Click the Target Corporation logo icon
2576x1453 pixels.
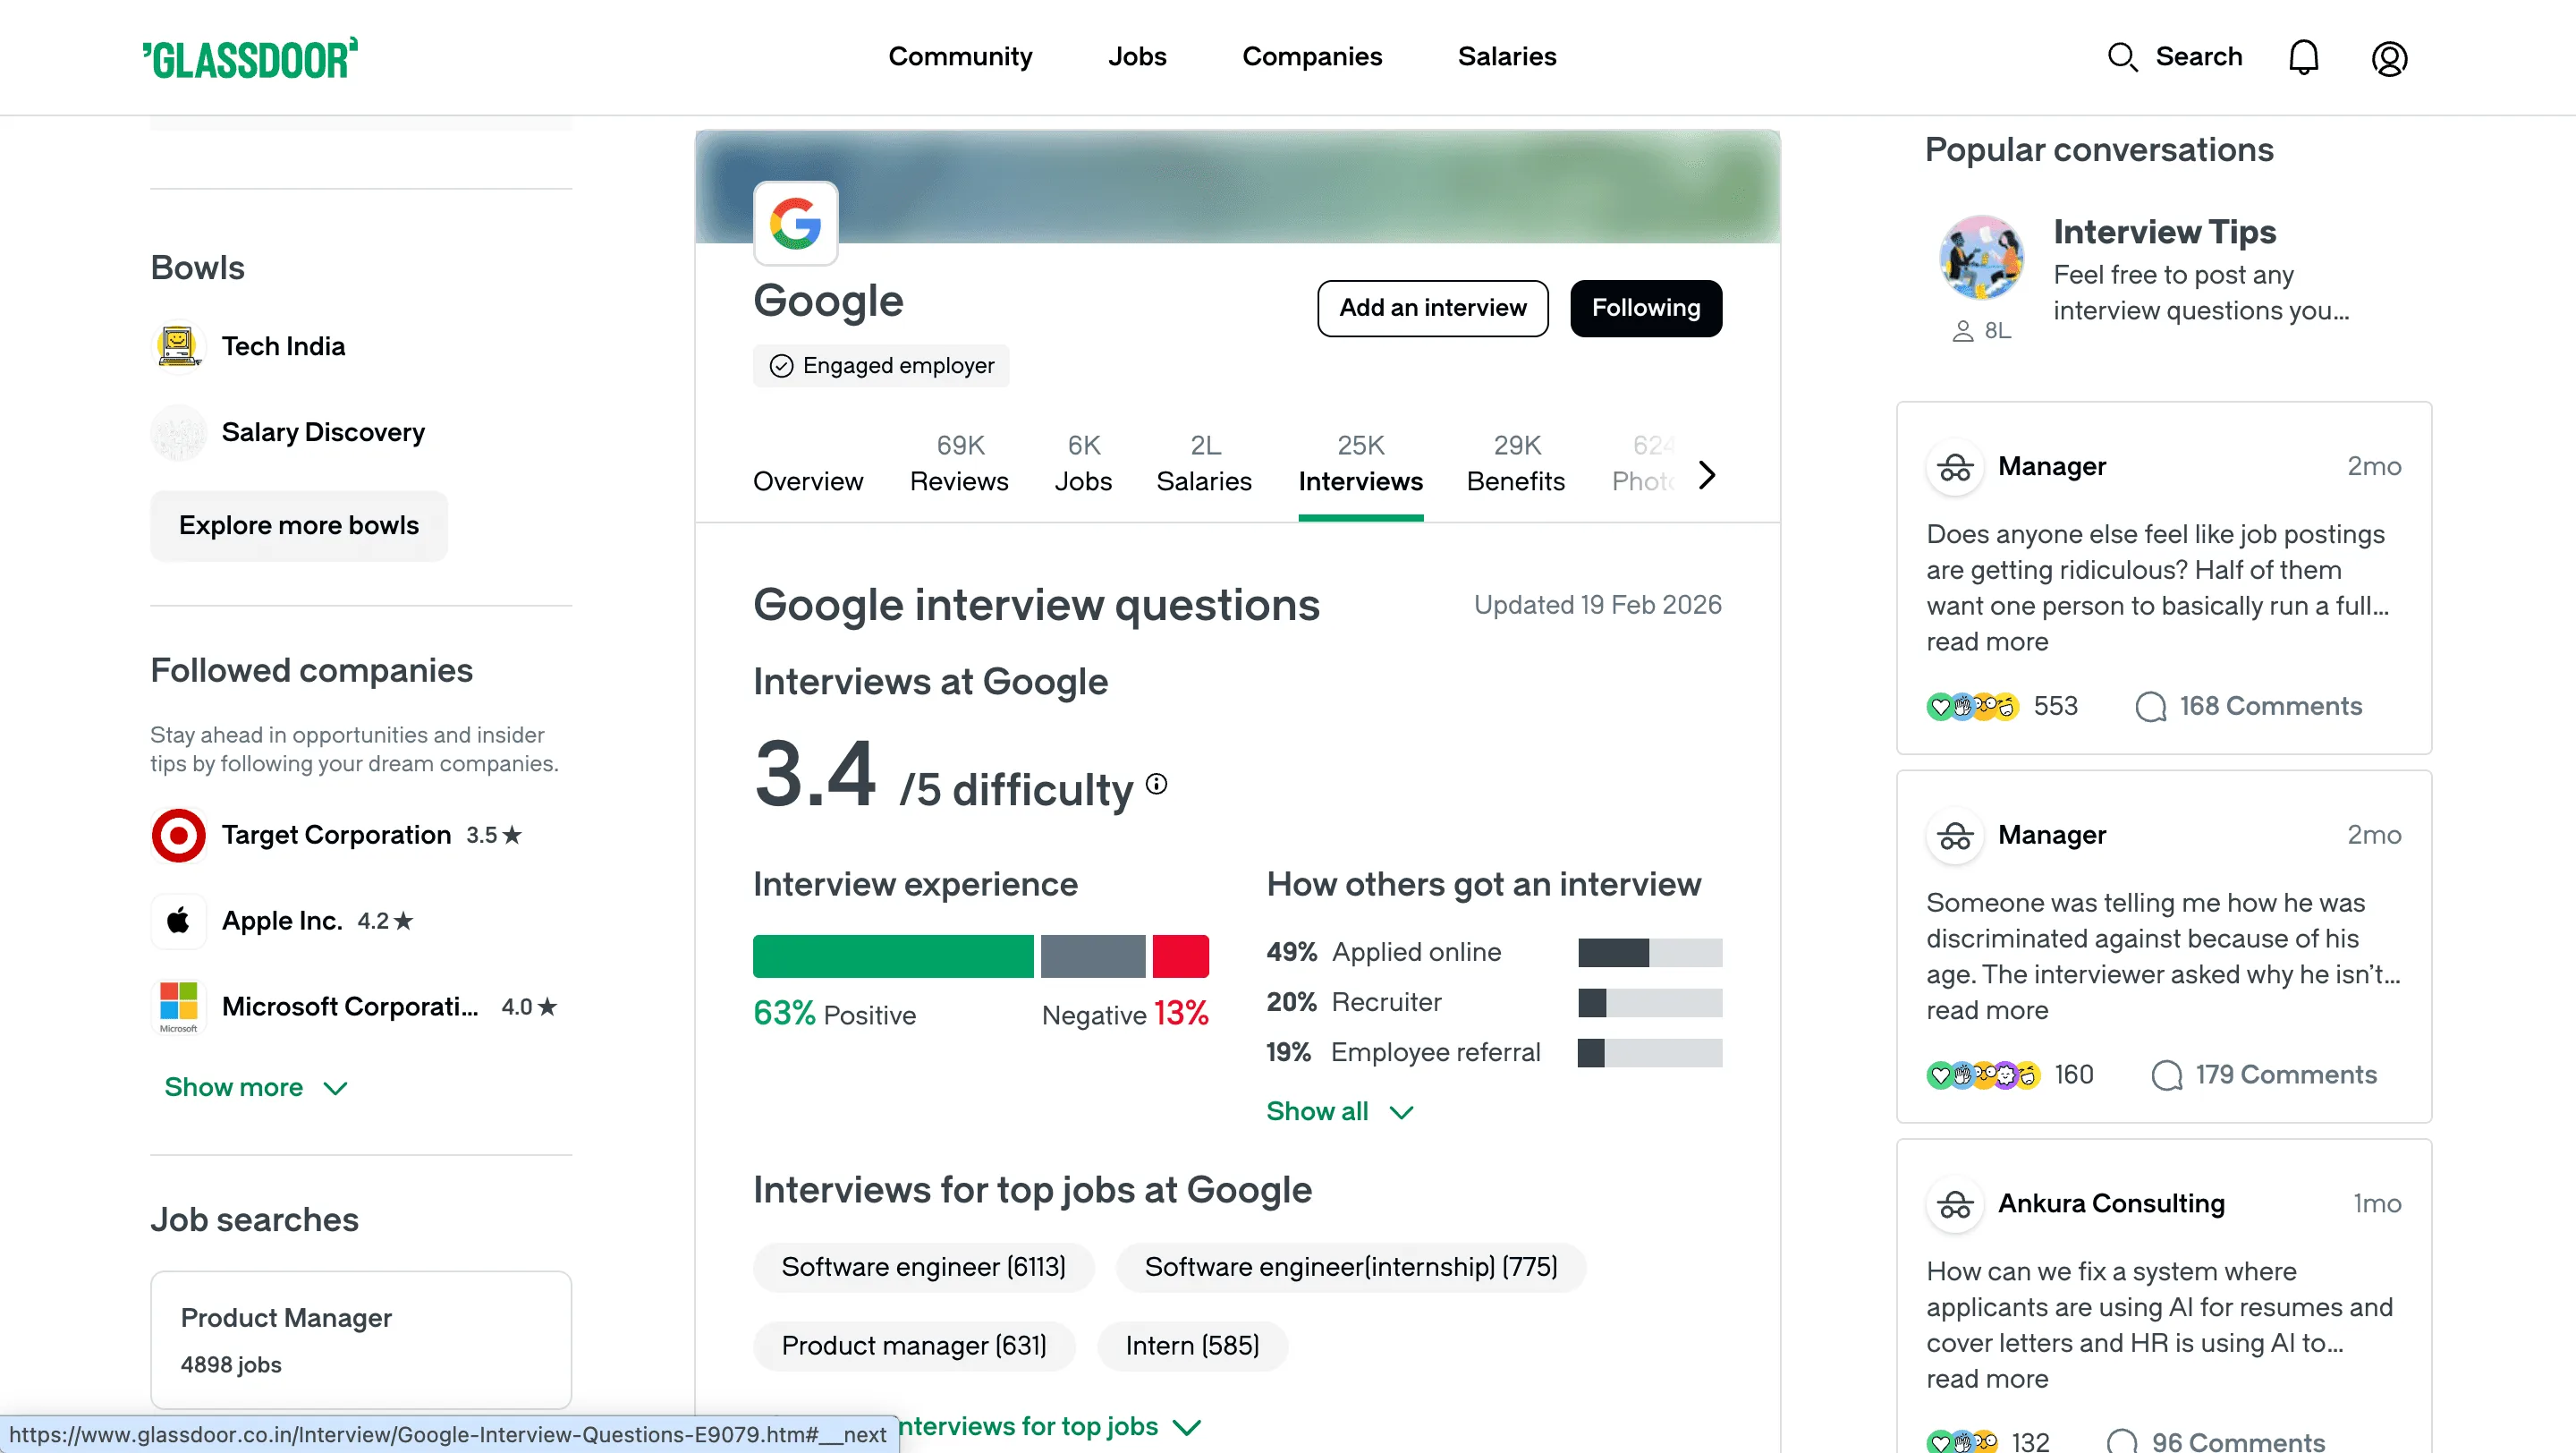pyautogui.click(x=178, y=835)
